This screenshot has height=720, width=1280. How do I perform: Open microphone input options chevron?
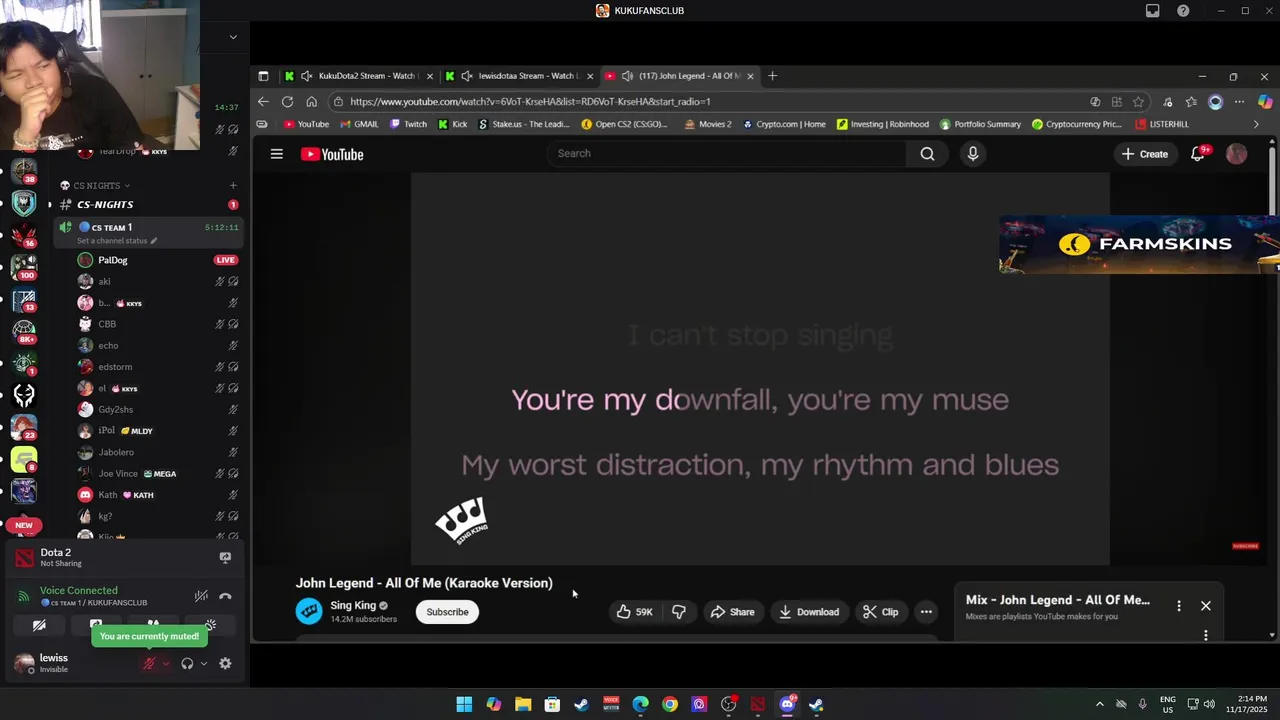click(166, 663)
